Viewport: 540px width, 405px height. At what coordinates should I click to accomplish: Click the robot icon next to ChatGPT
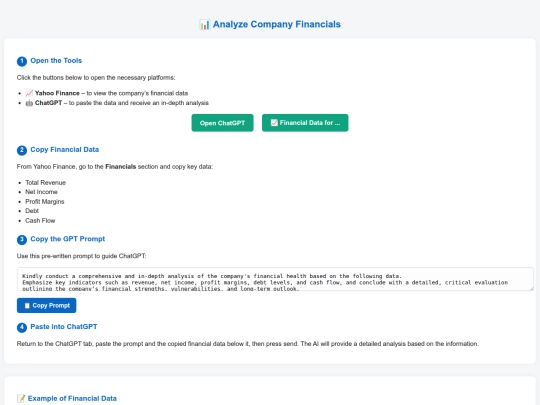(29, 103)
